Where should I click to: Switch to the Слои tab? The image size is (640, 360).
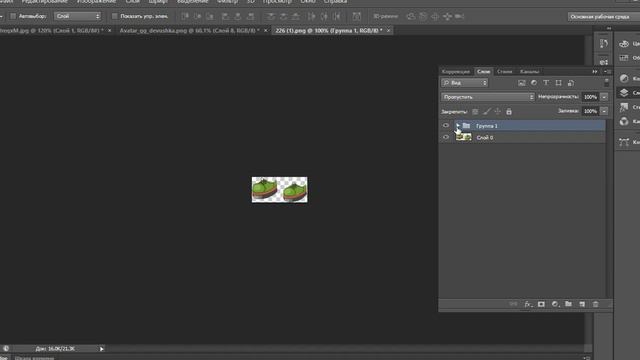pos(484,71)
